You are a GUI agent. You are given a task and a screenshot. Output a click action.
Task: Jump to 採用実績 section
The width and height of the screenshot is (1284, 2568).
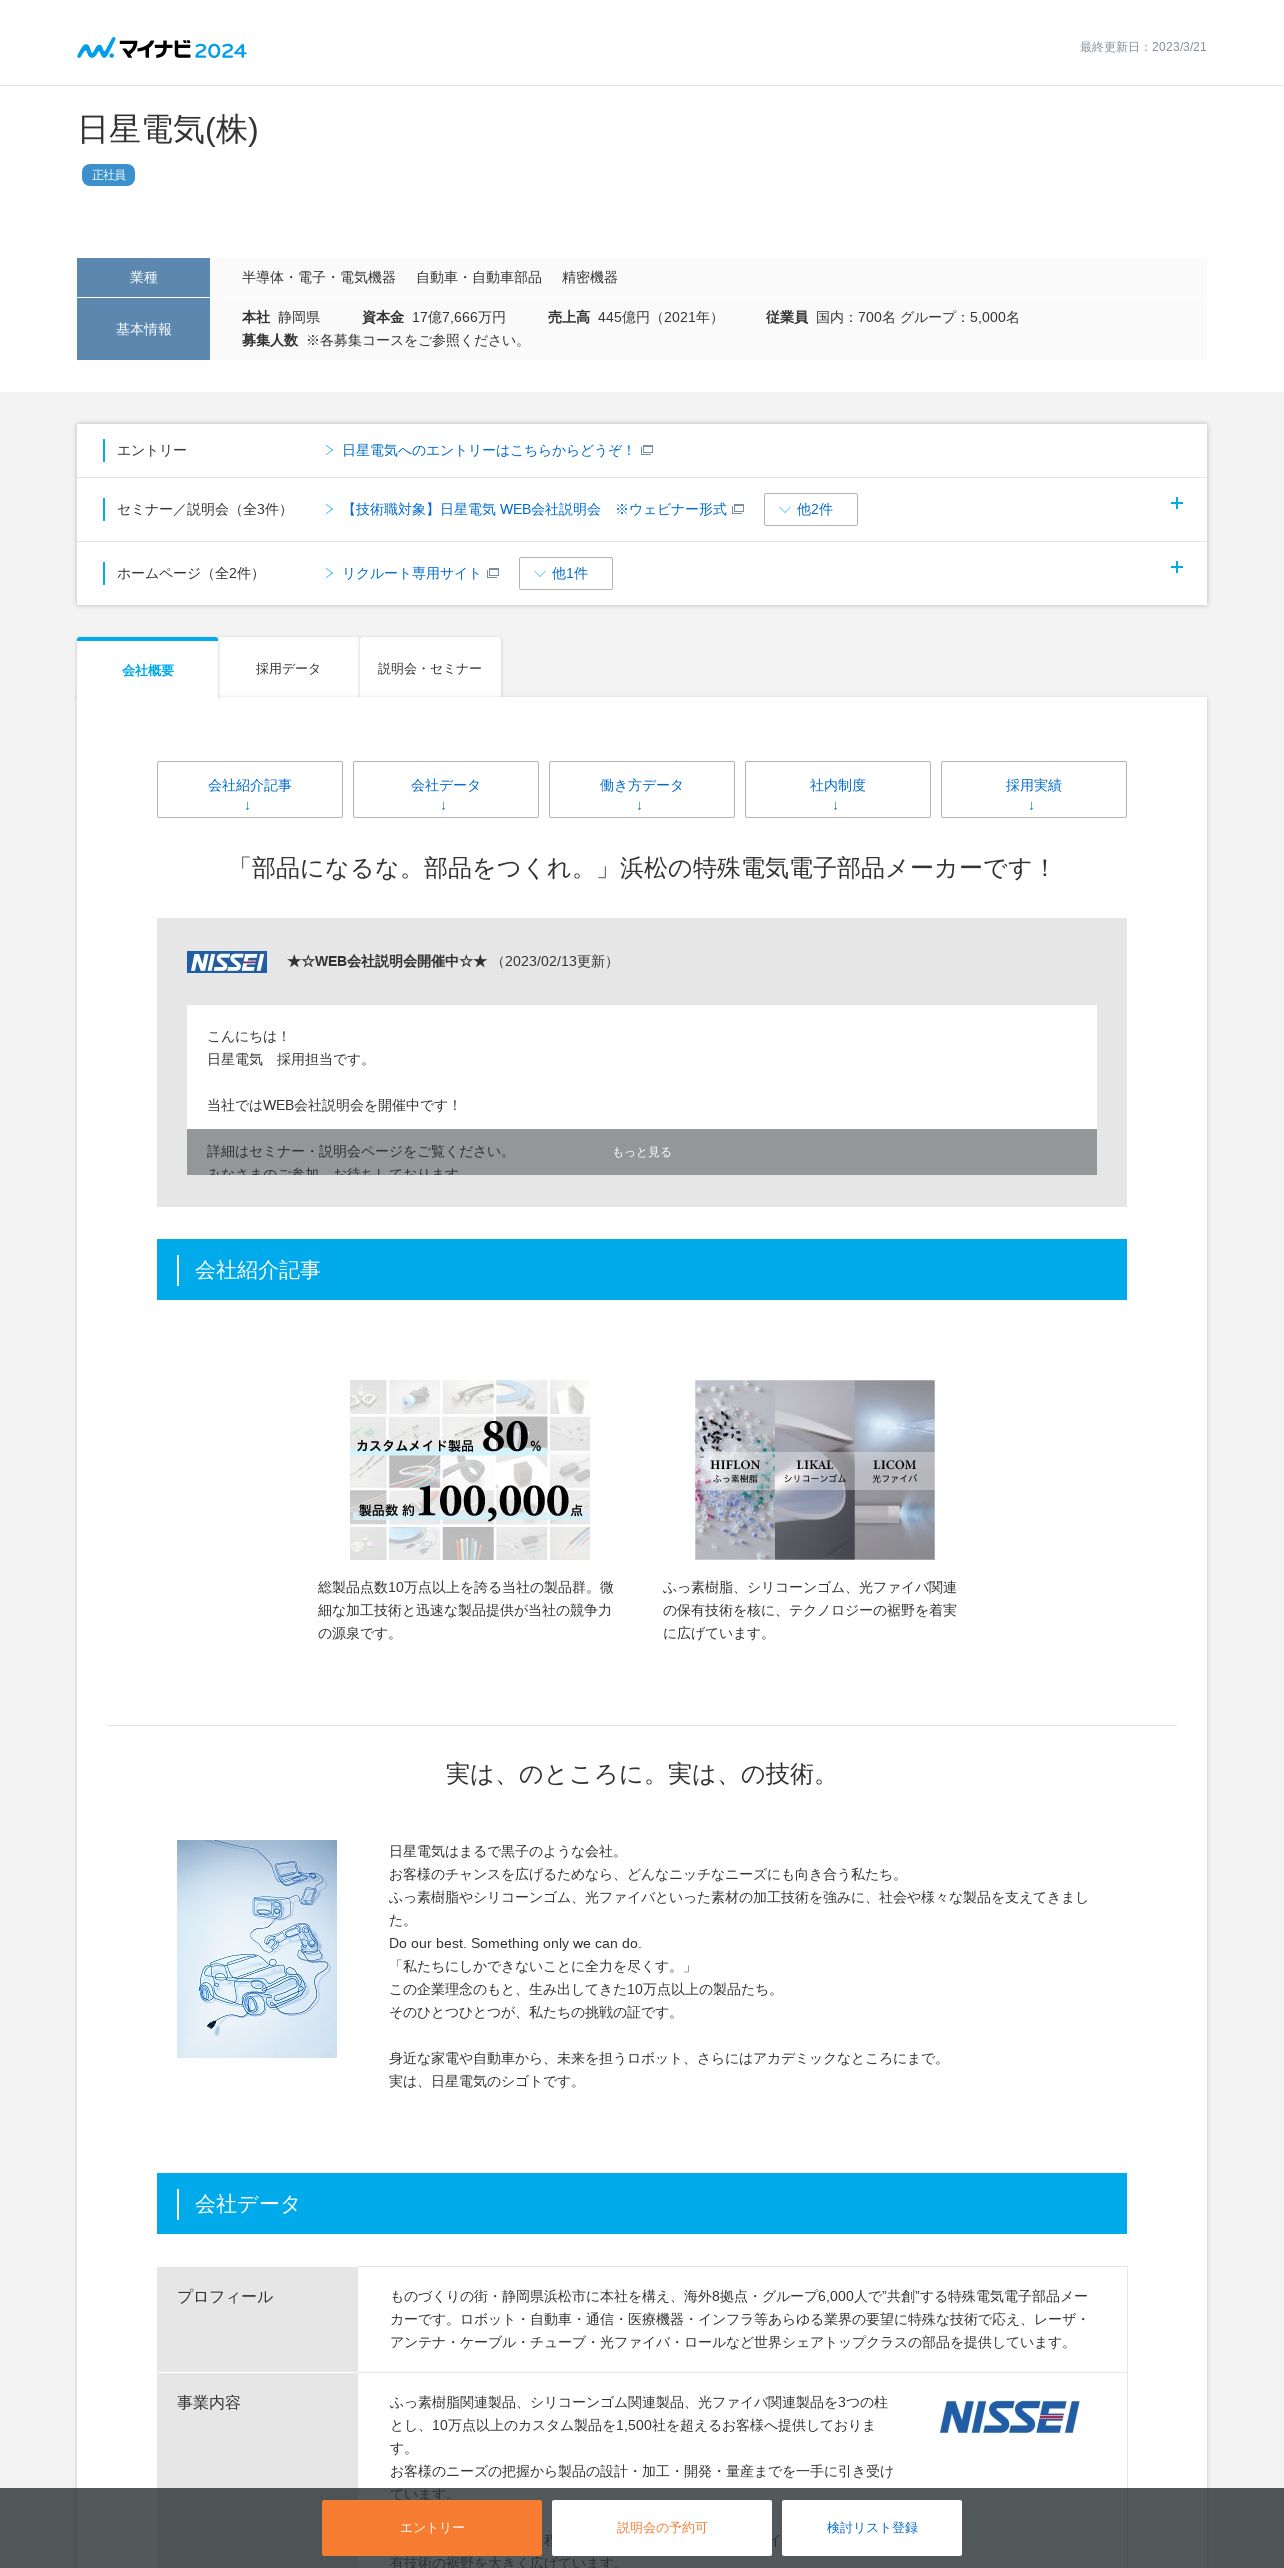point(1034,790)
